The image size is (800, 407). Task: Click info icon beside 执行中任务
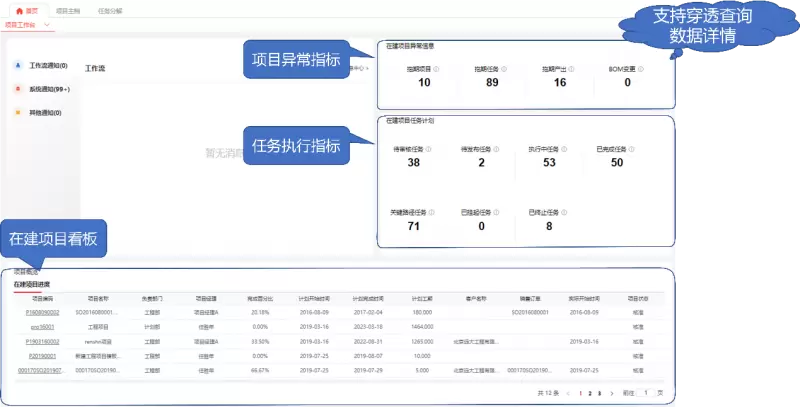(562, 149)
